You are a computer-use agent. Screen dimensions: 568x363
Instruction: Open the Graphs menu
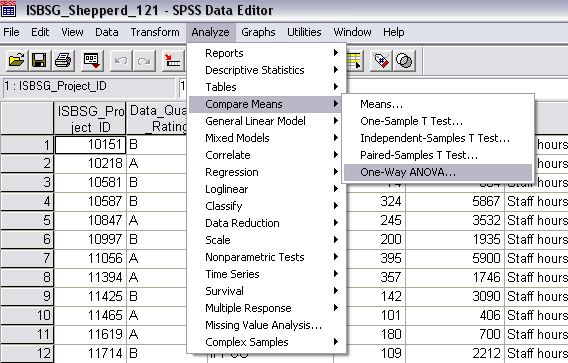point(258,32)
